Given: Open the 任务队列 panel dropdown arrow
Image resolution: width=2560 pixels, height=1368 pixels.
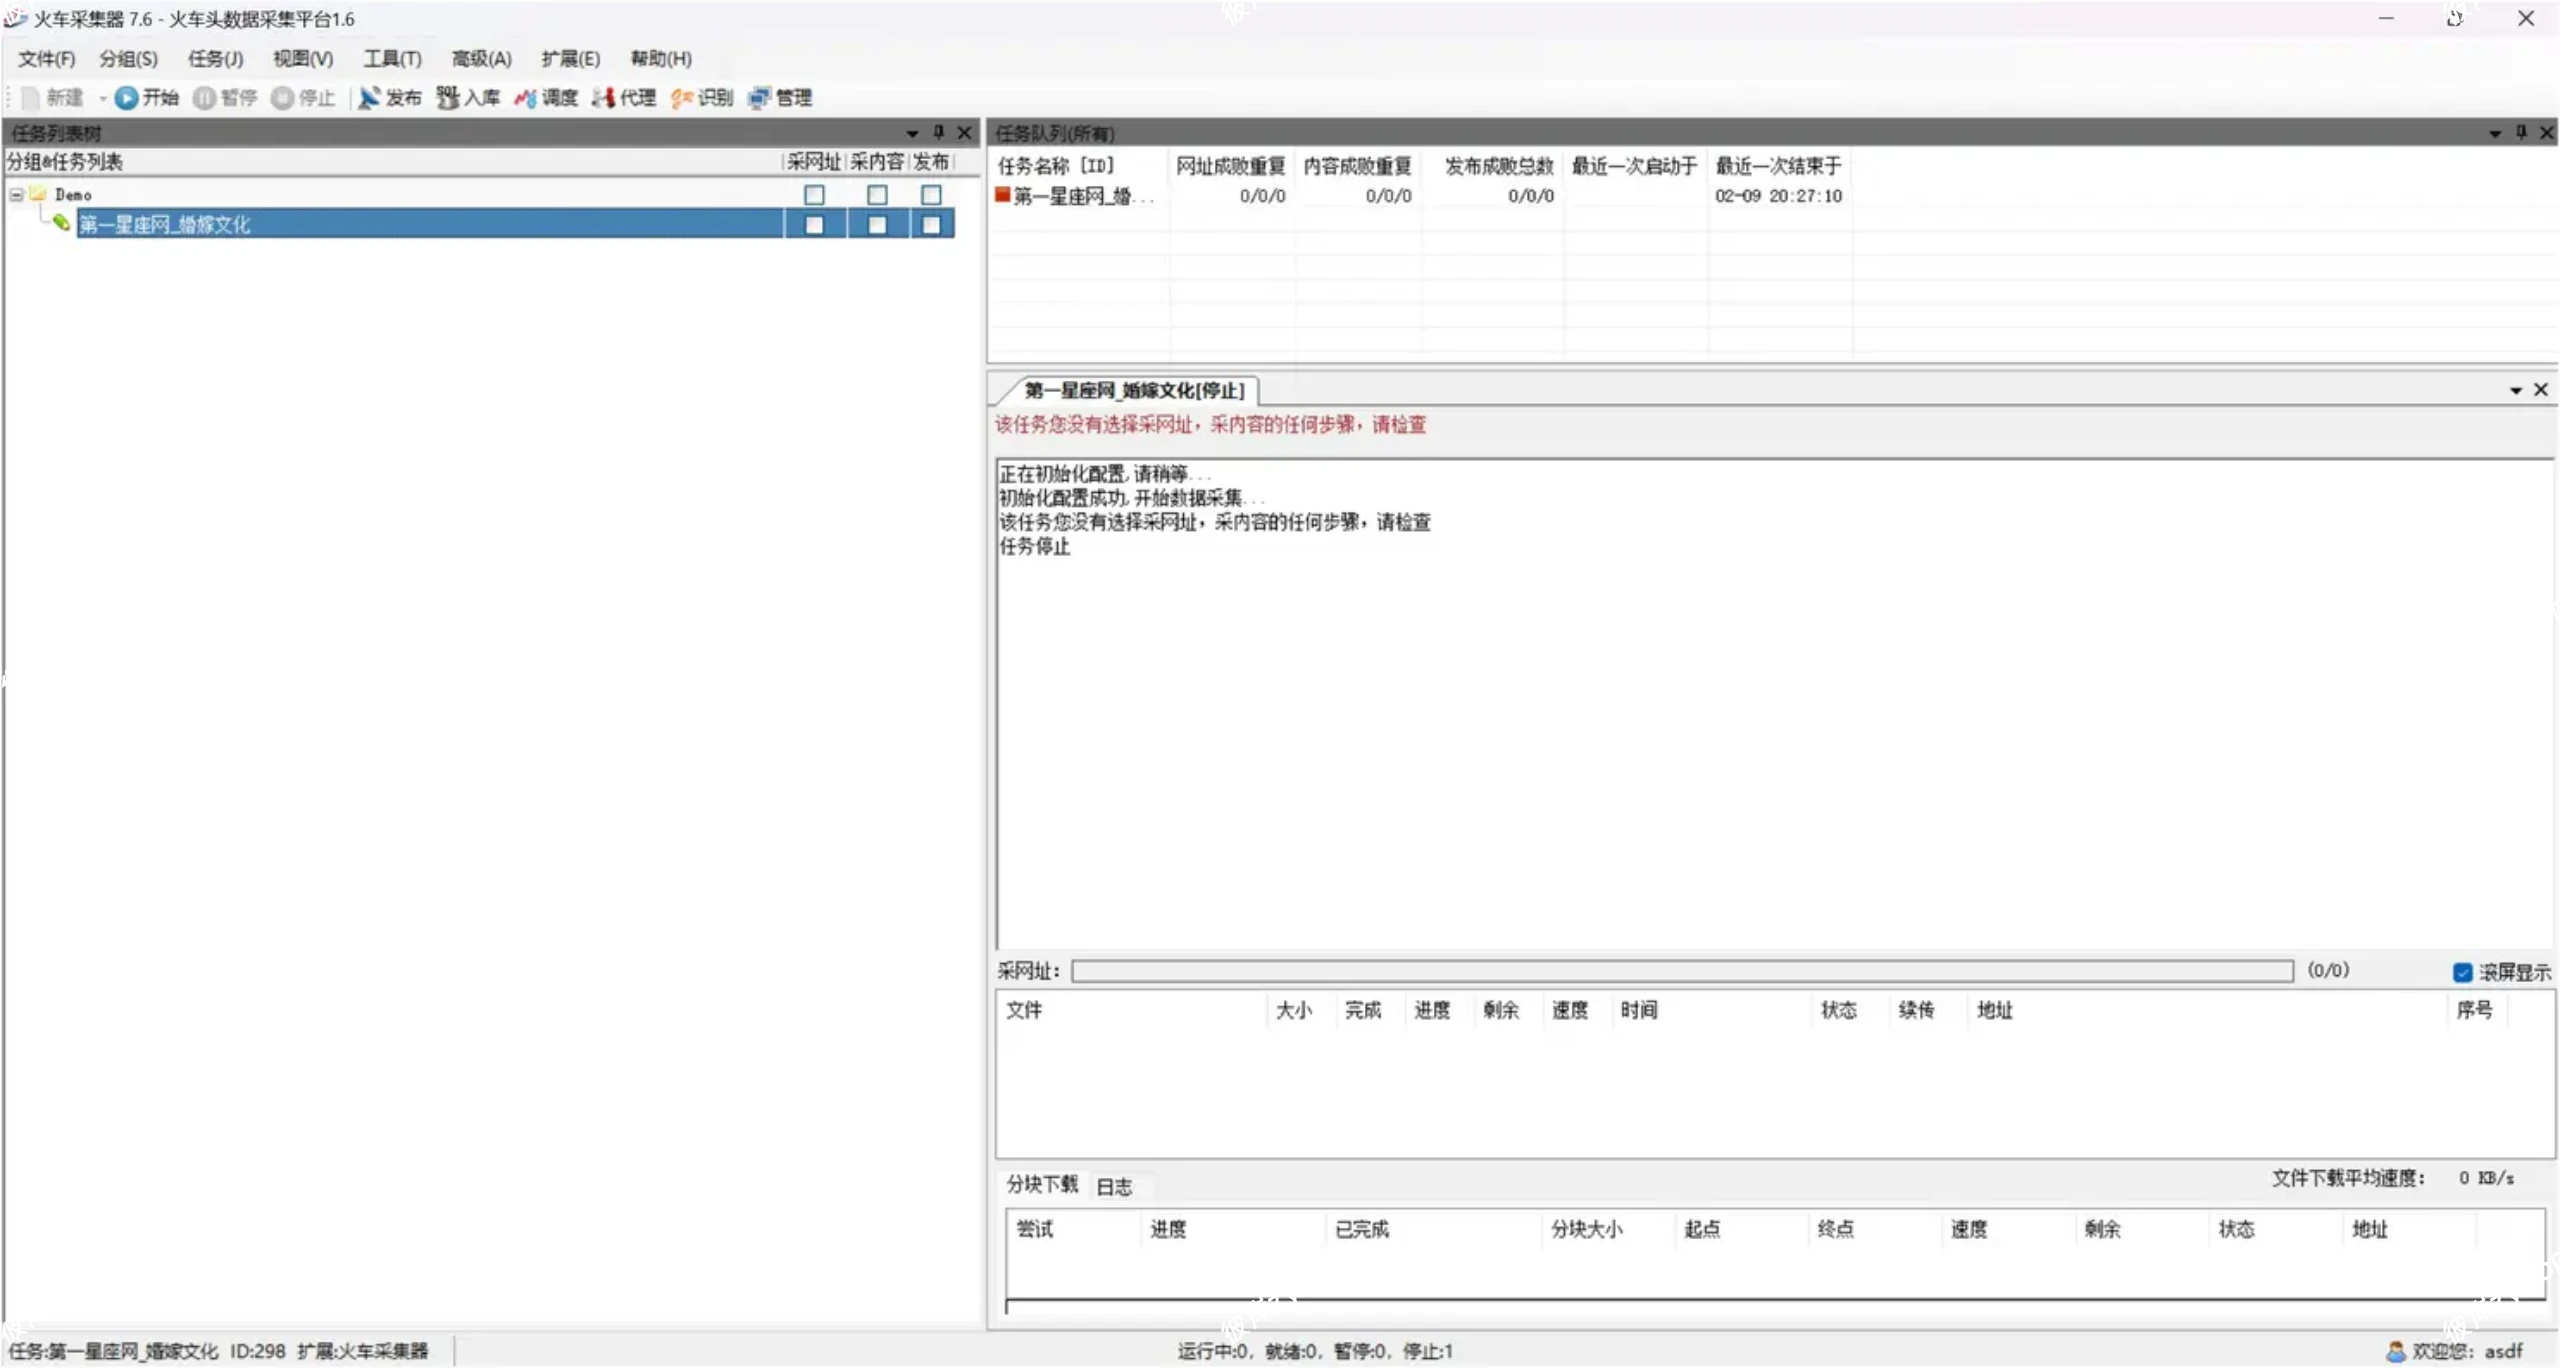Looking at the screenshot, I should pyautogui.click(x=2494, y=133).
